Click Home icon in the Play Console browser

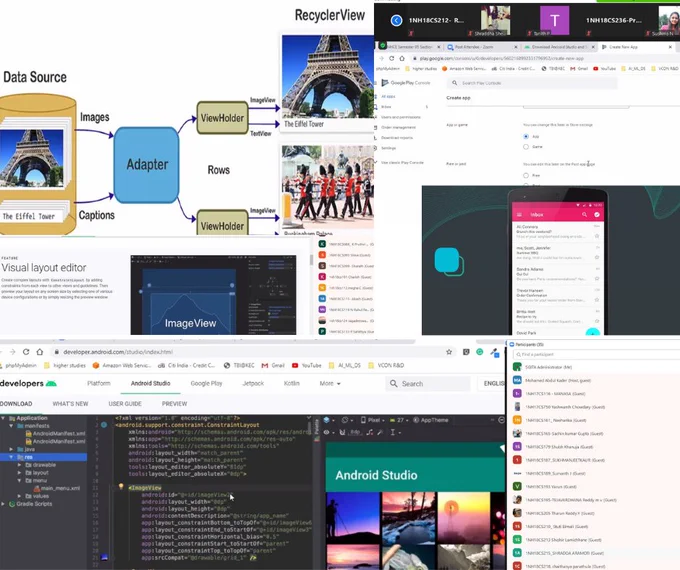402,58
